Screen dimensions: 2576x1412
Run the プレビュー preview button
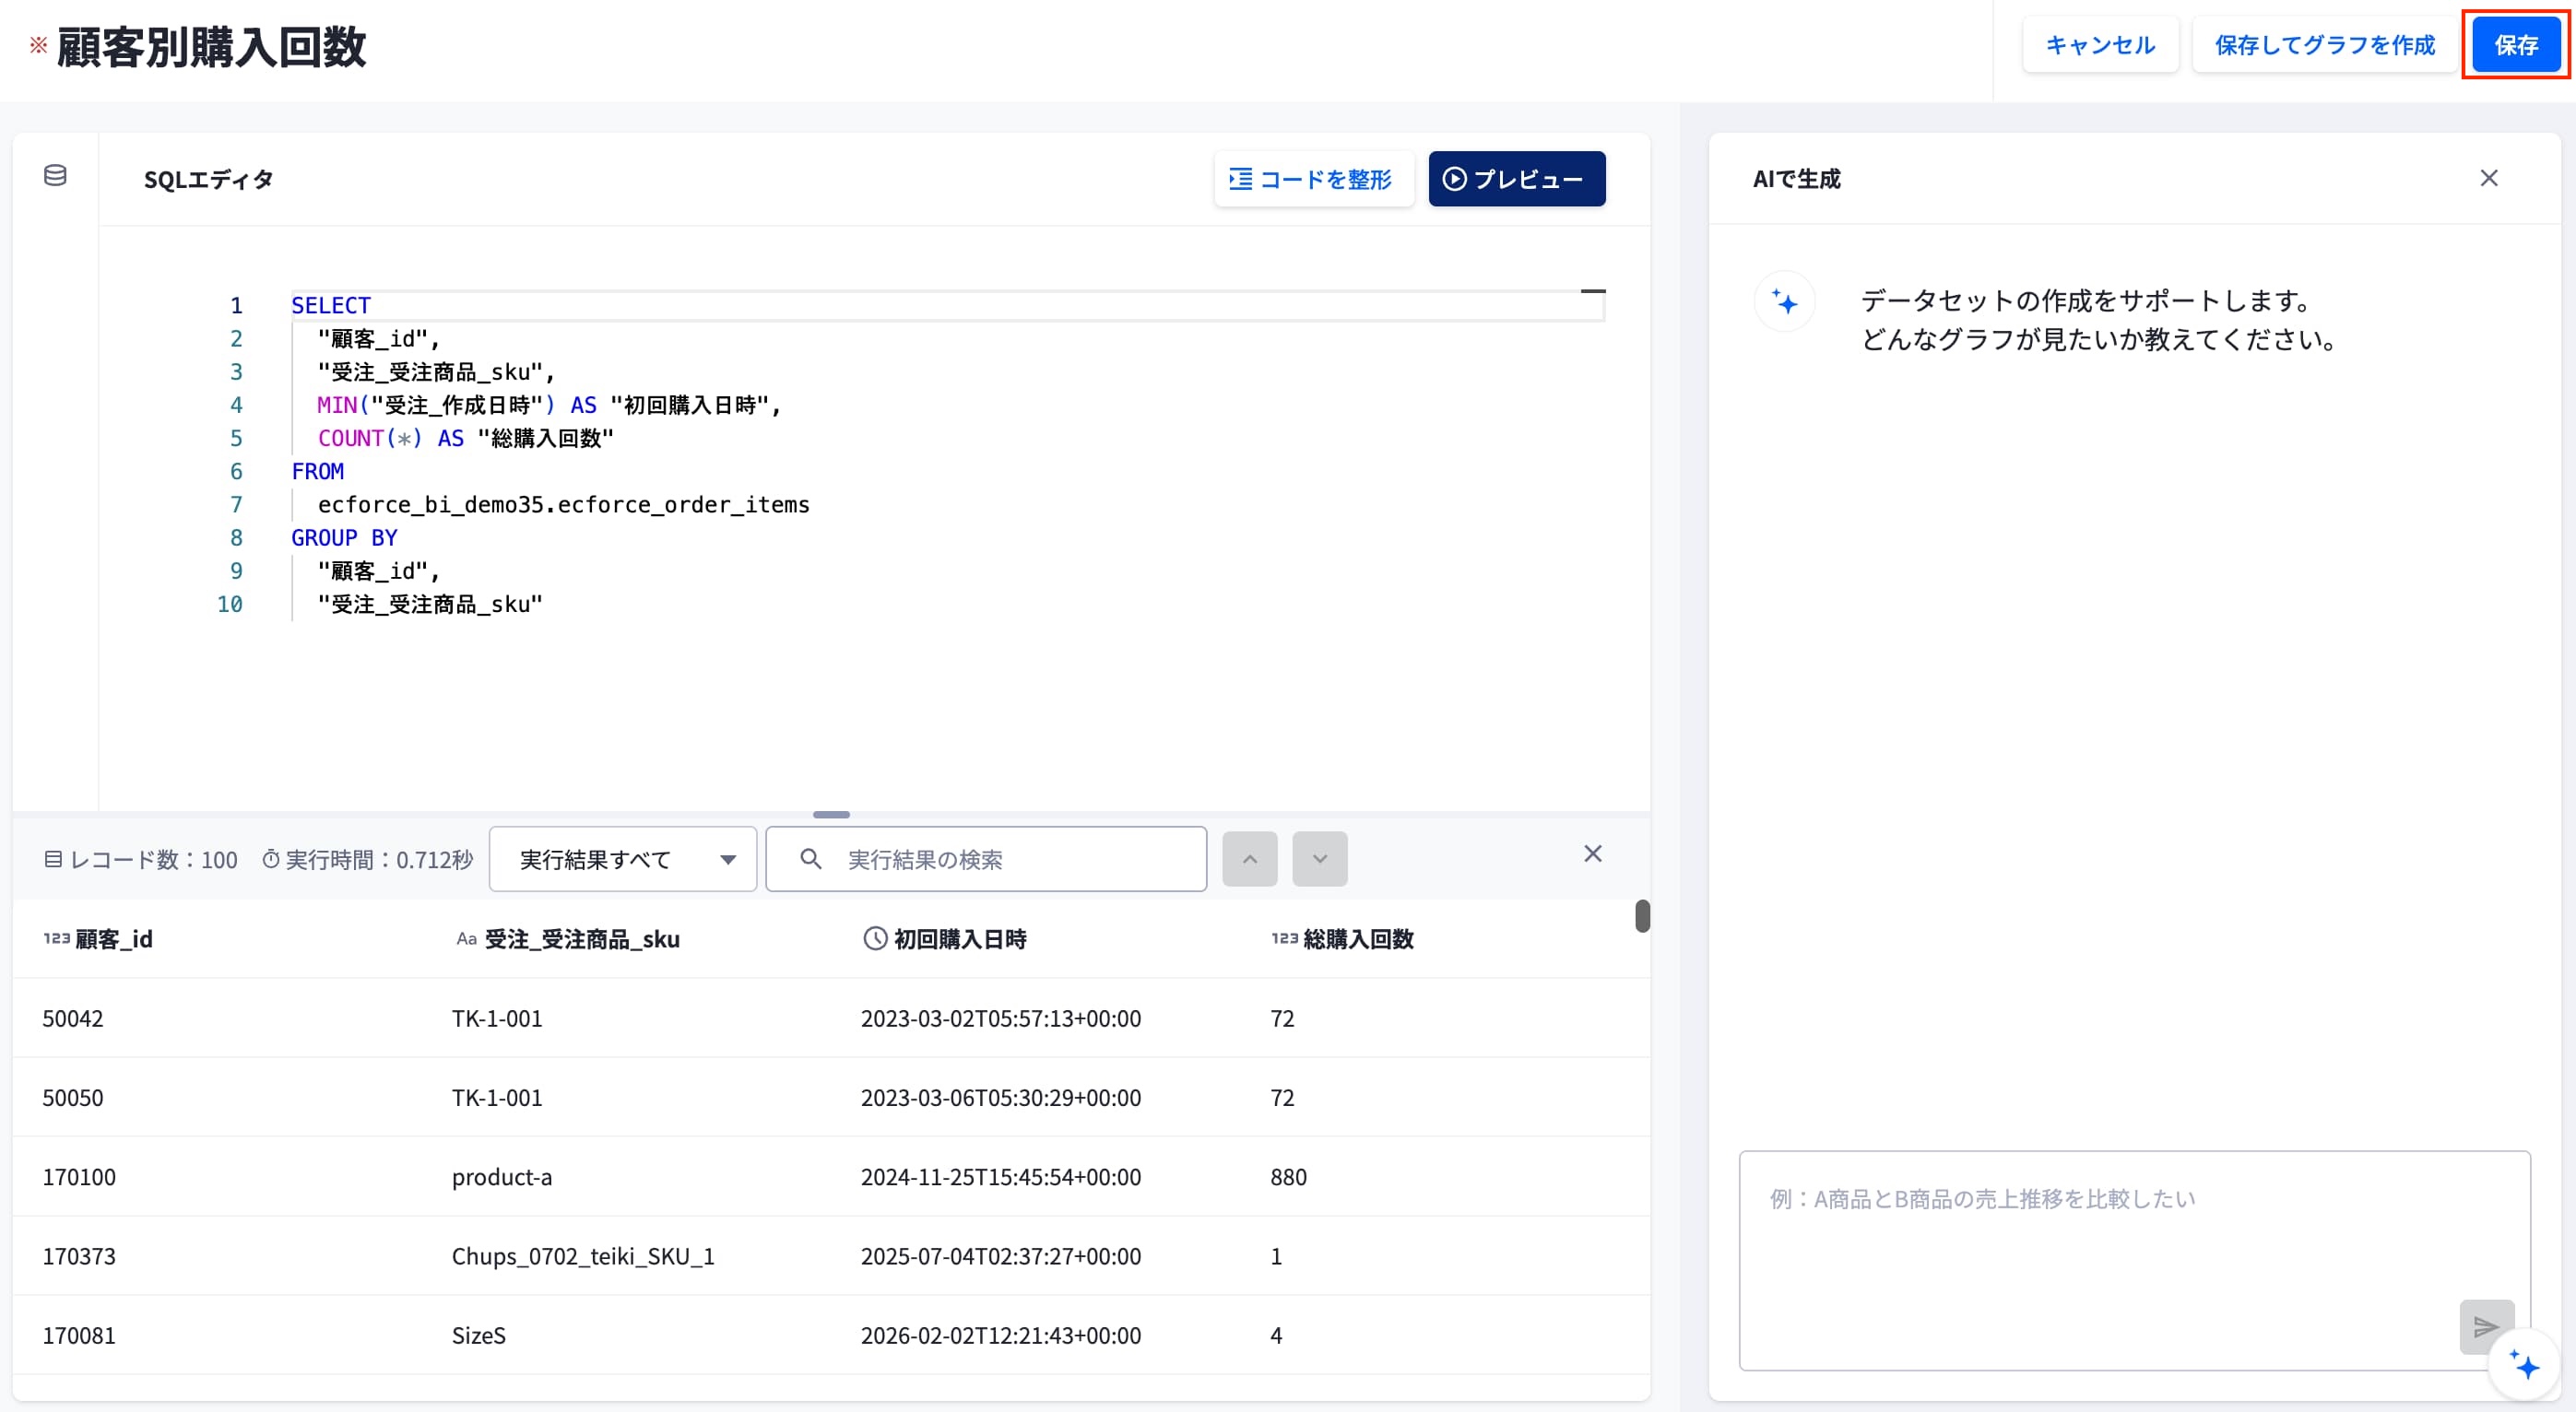pos(1516,179)
